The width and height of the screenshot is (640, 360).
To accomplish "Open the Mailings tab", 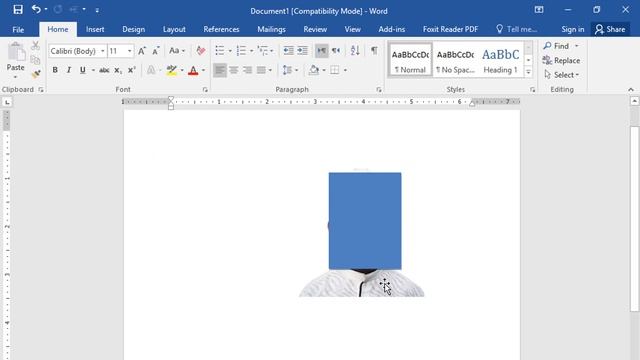I will click(x=271, y=29).
